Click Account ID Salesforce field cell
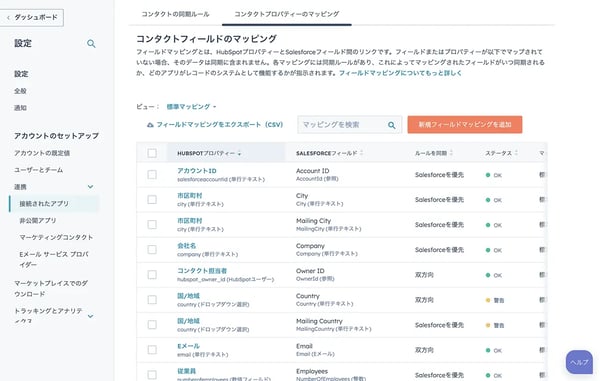Screen dimensions: 600x381 click(x=317, y=174)
